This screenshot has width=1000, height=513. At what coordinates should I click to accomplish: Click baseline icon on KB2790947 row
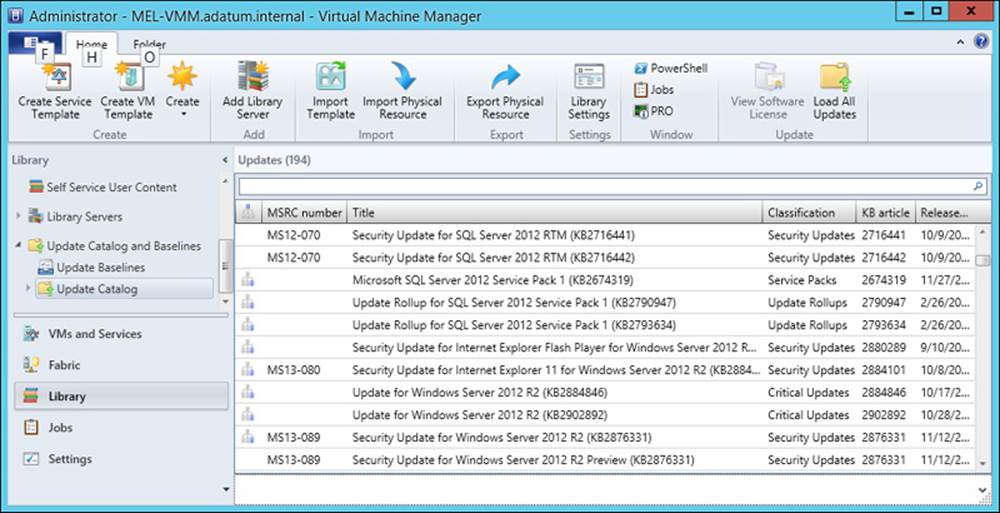(247, 302)
